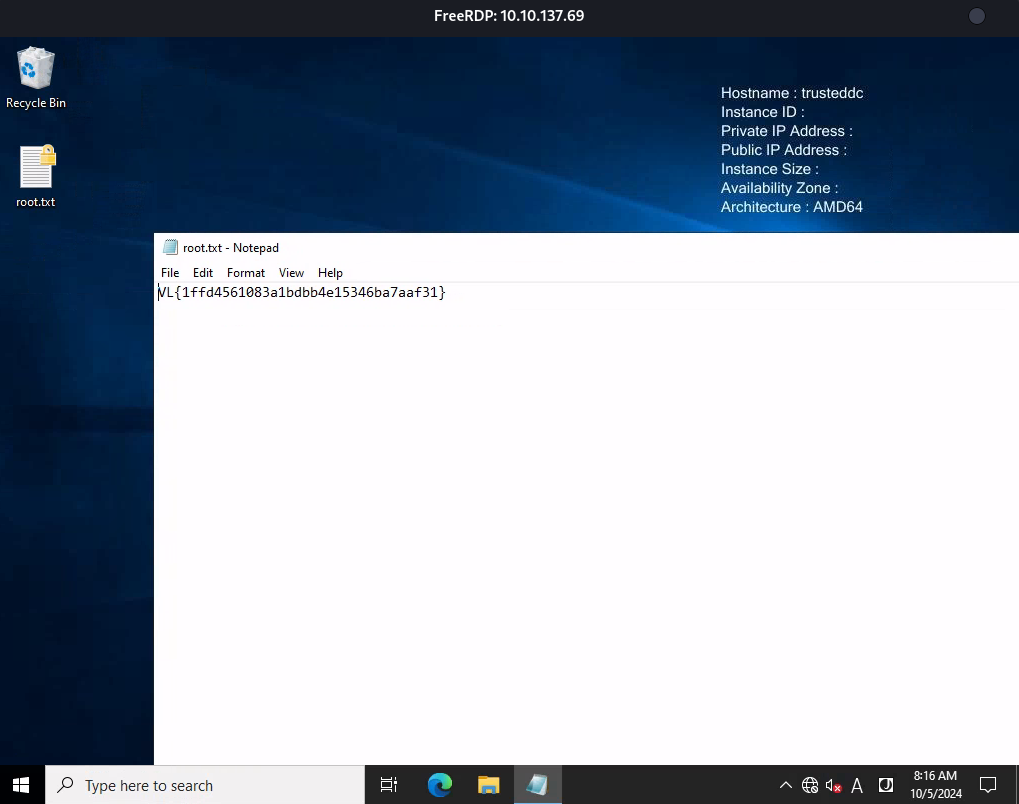The width and height of the screenshot is (1019, 804).
Task: Click the Type here to search box
Action: [205, 785]
